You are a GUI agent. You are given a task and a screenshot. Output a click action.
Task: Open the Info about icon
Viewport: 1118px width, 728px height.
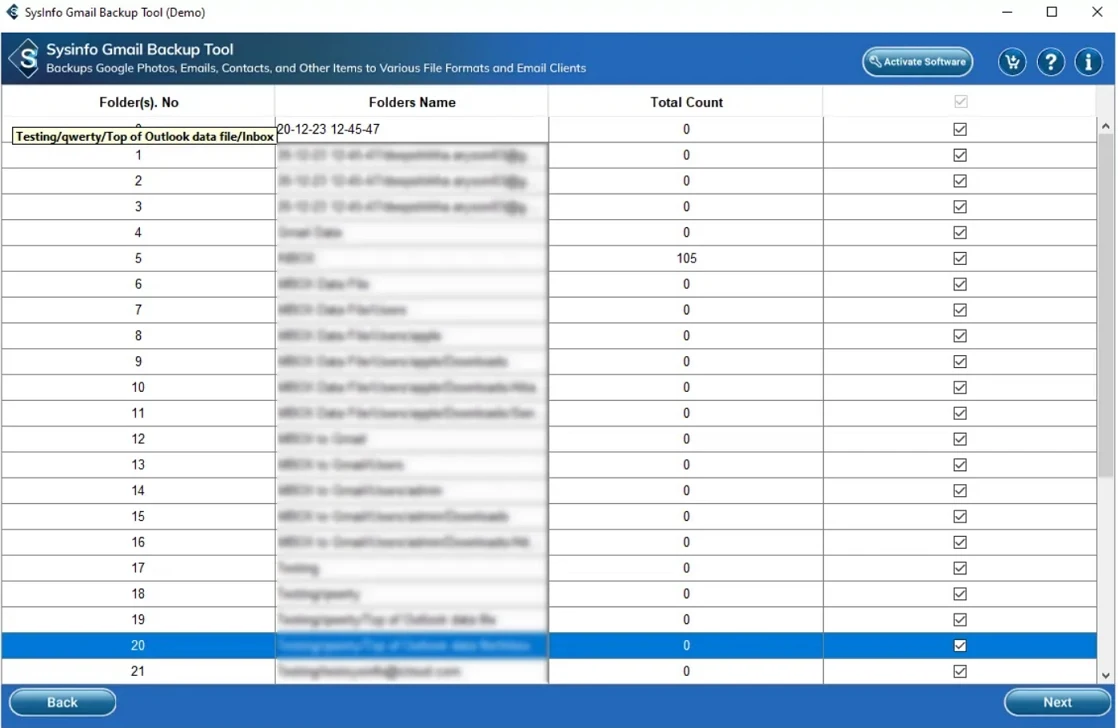click(1088, 62)
